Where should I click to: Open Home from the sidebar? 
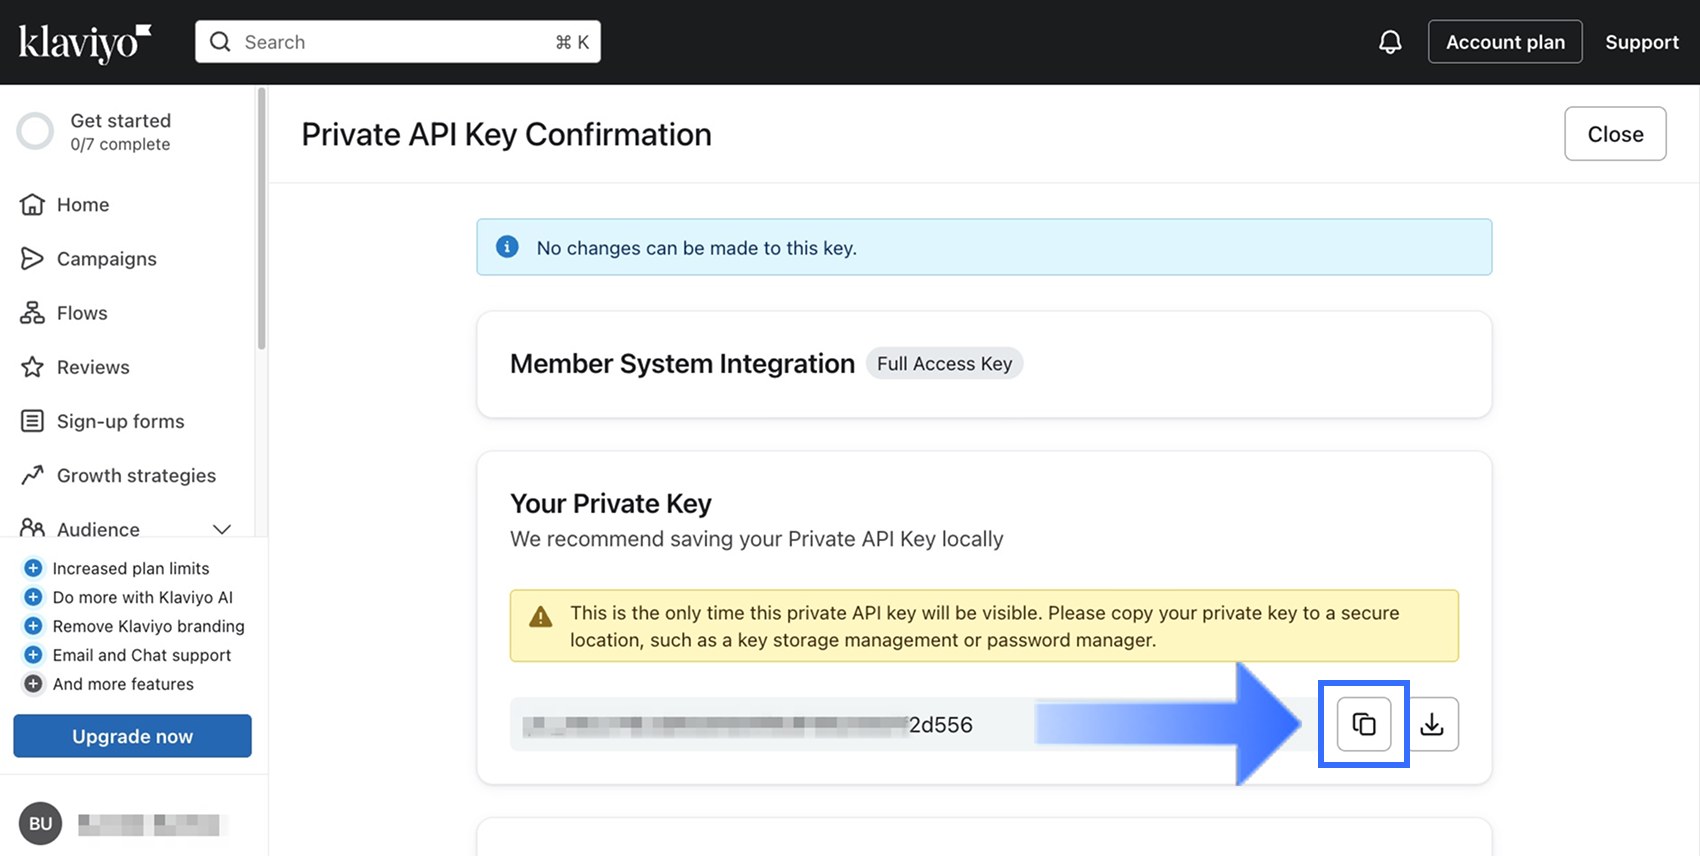(82, 205)
